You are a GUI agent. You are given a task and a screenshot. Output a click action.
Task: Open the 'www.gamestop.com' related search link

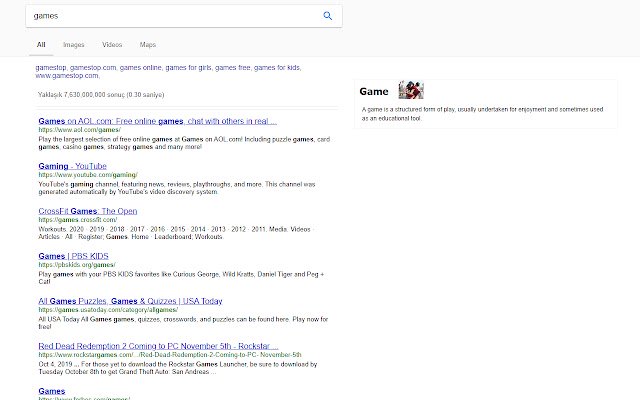pos(67,76)
